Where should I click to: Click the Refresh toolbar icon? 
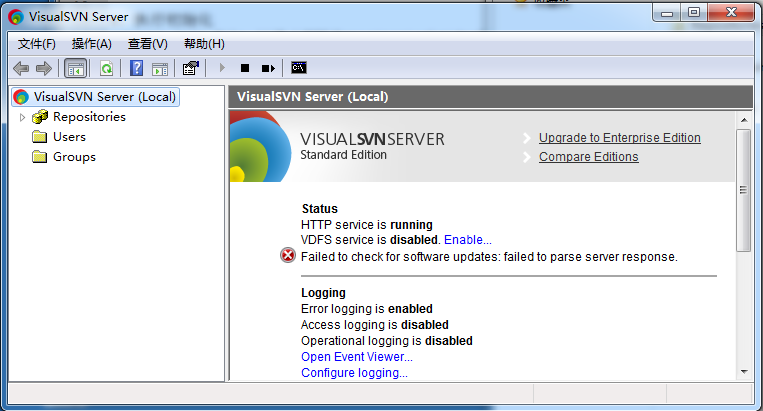pos(106,68)
